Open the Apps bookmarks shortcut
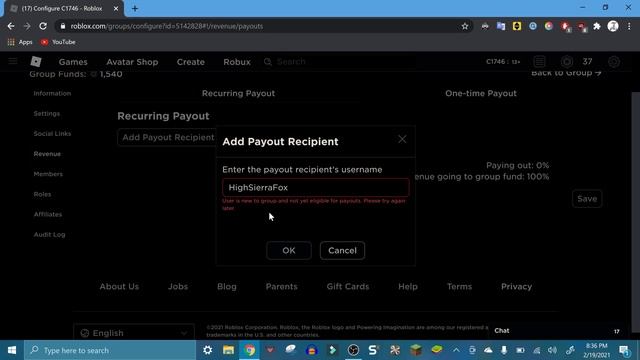Screen dimensions: 640x360 click(x=20, y=42)
